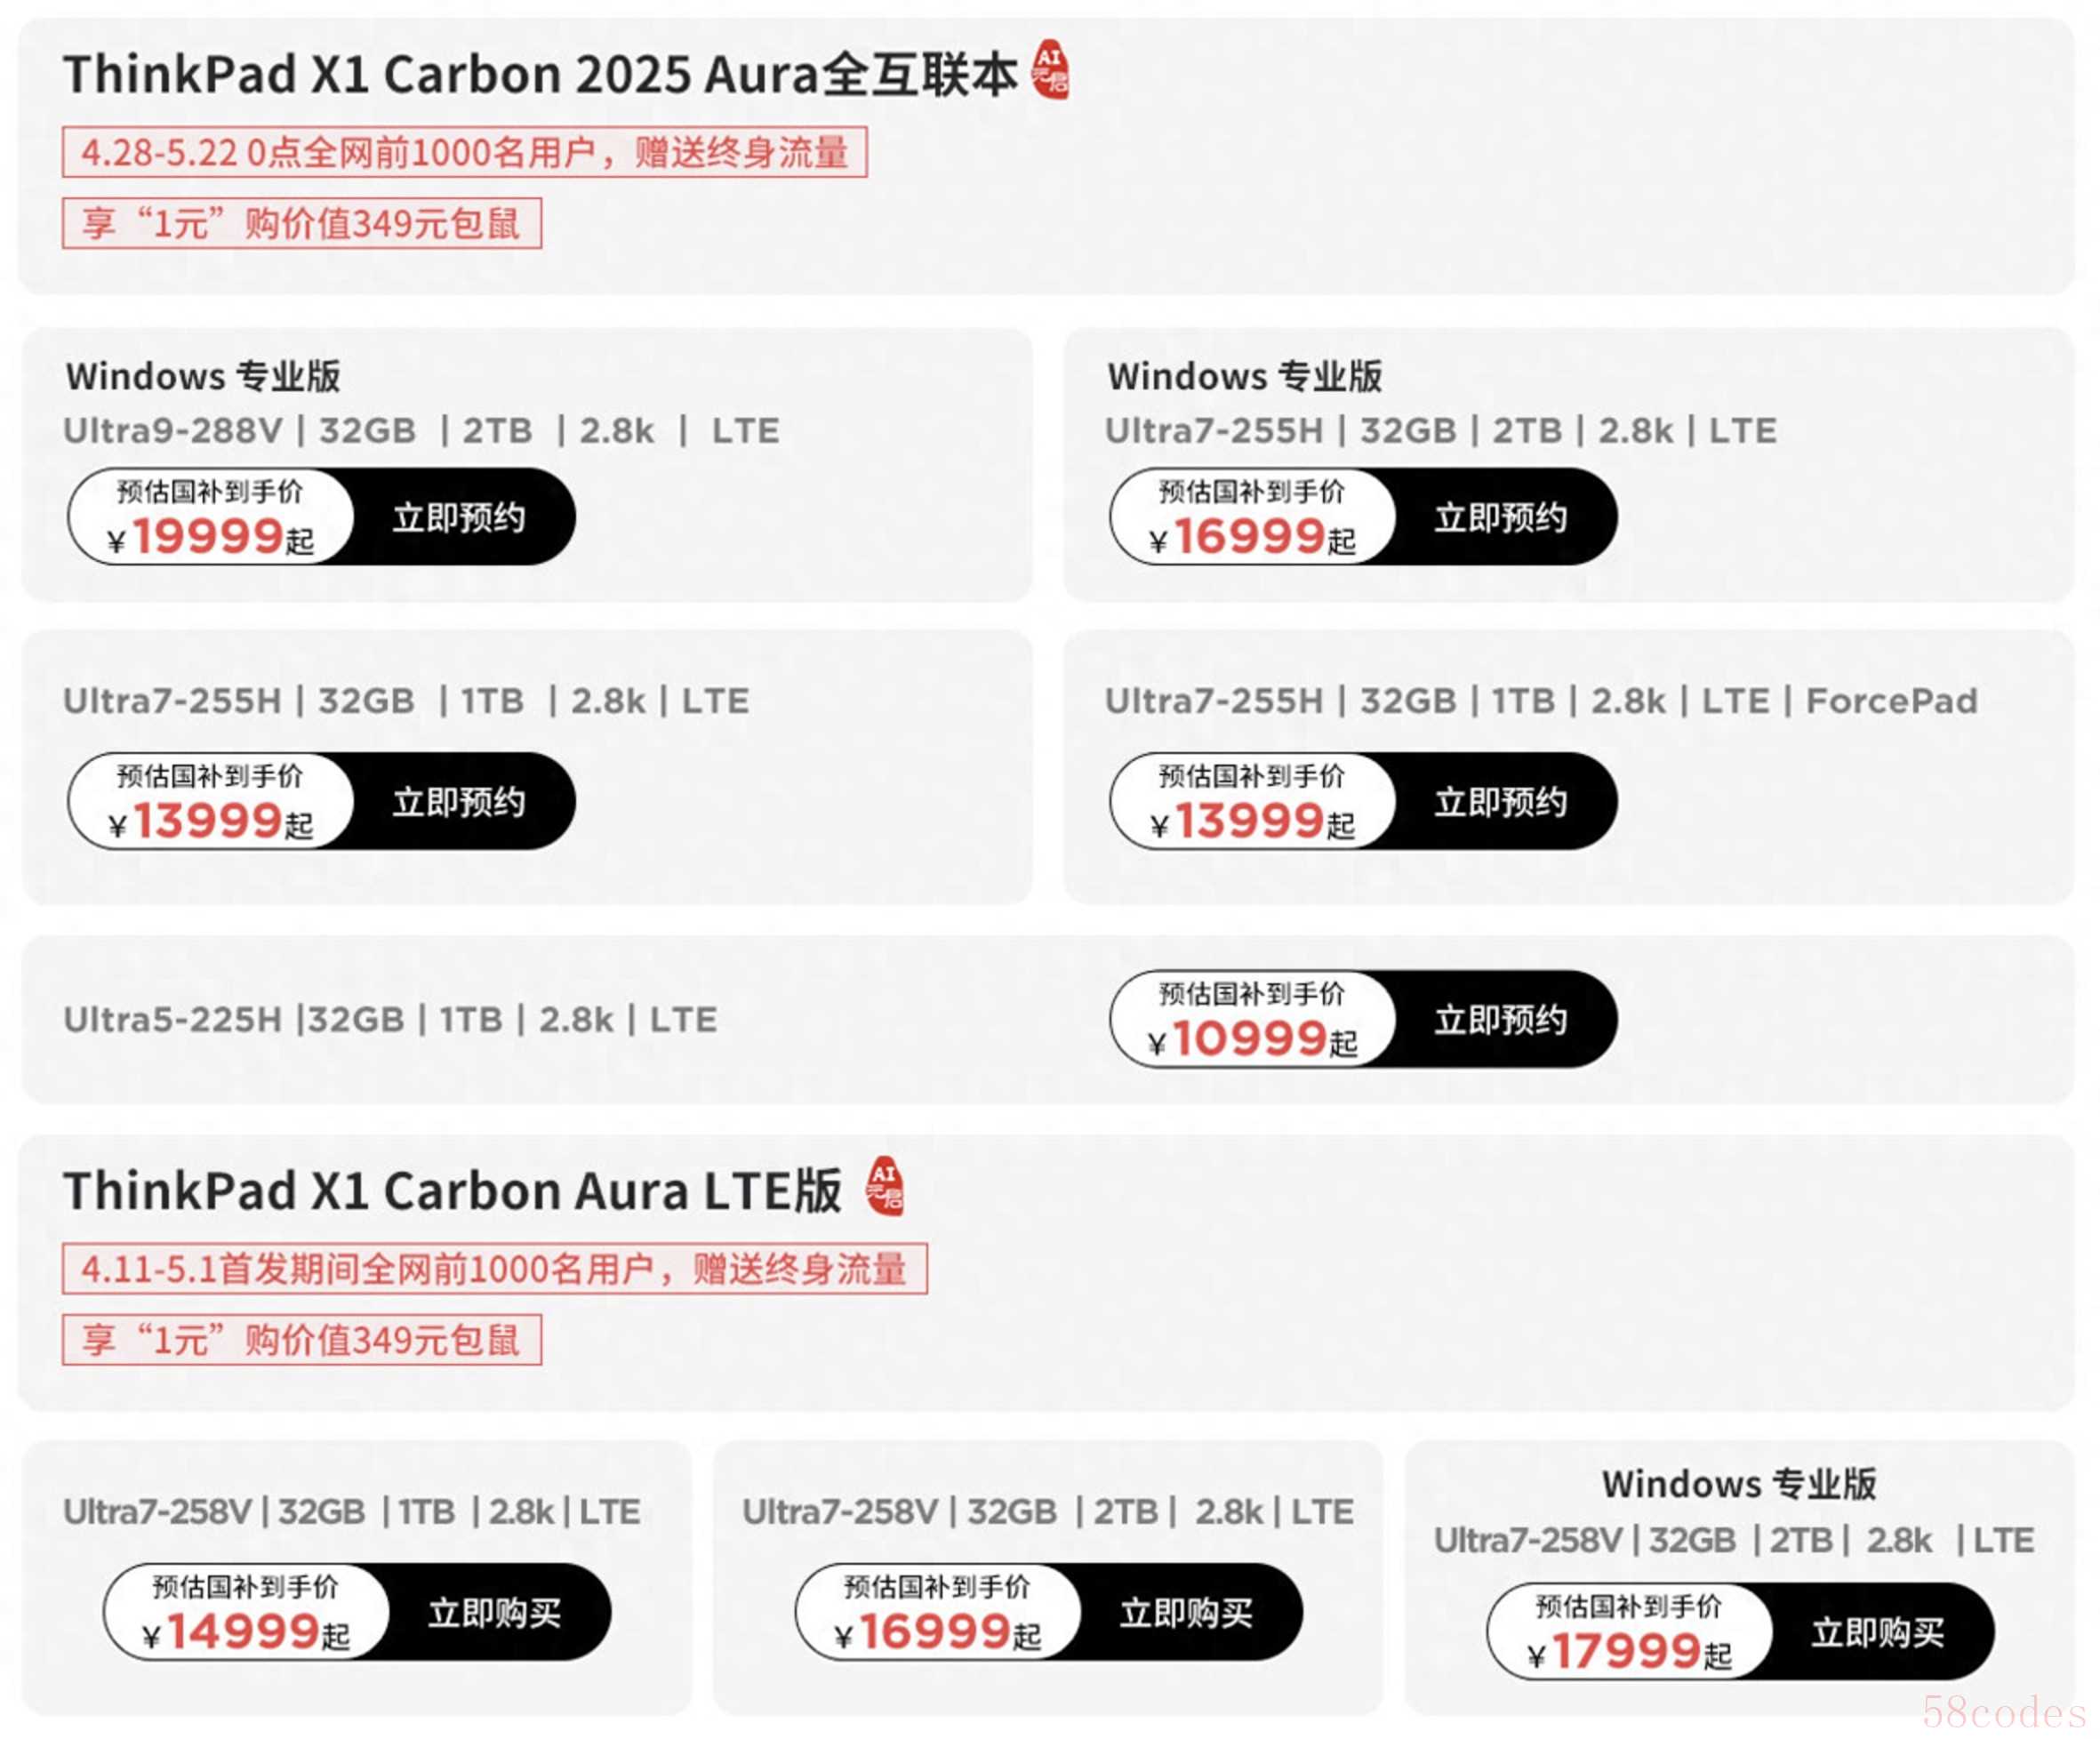Screen dimensions: 2100x1739
Task: Click the Ultra5-225H specification text
Action: tap(390, 1020)
